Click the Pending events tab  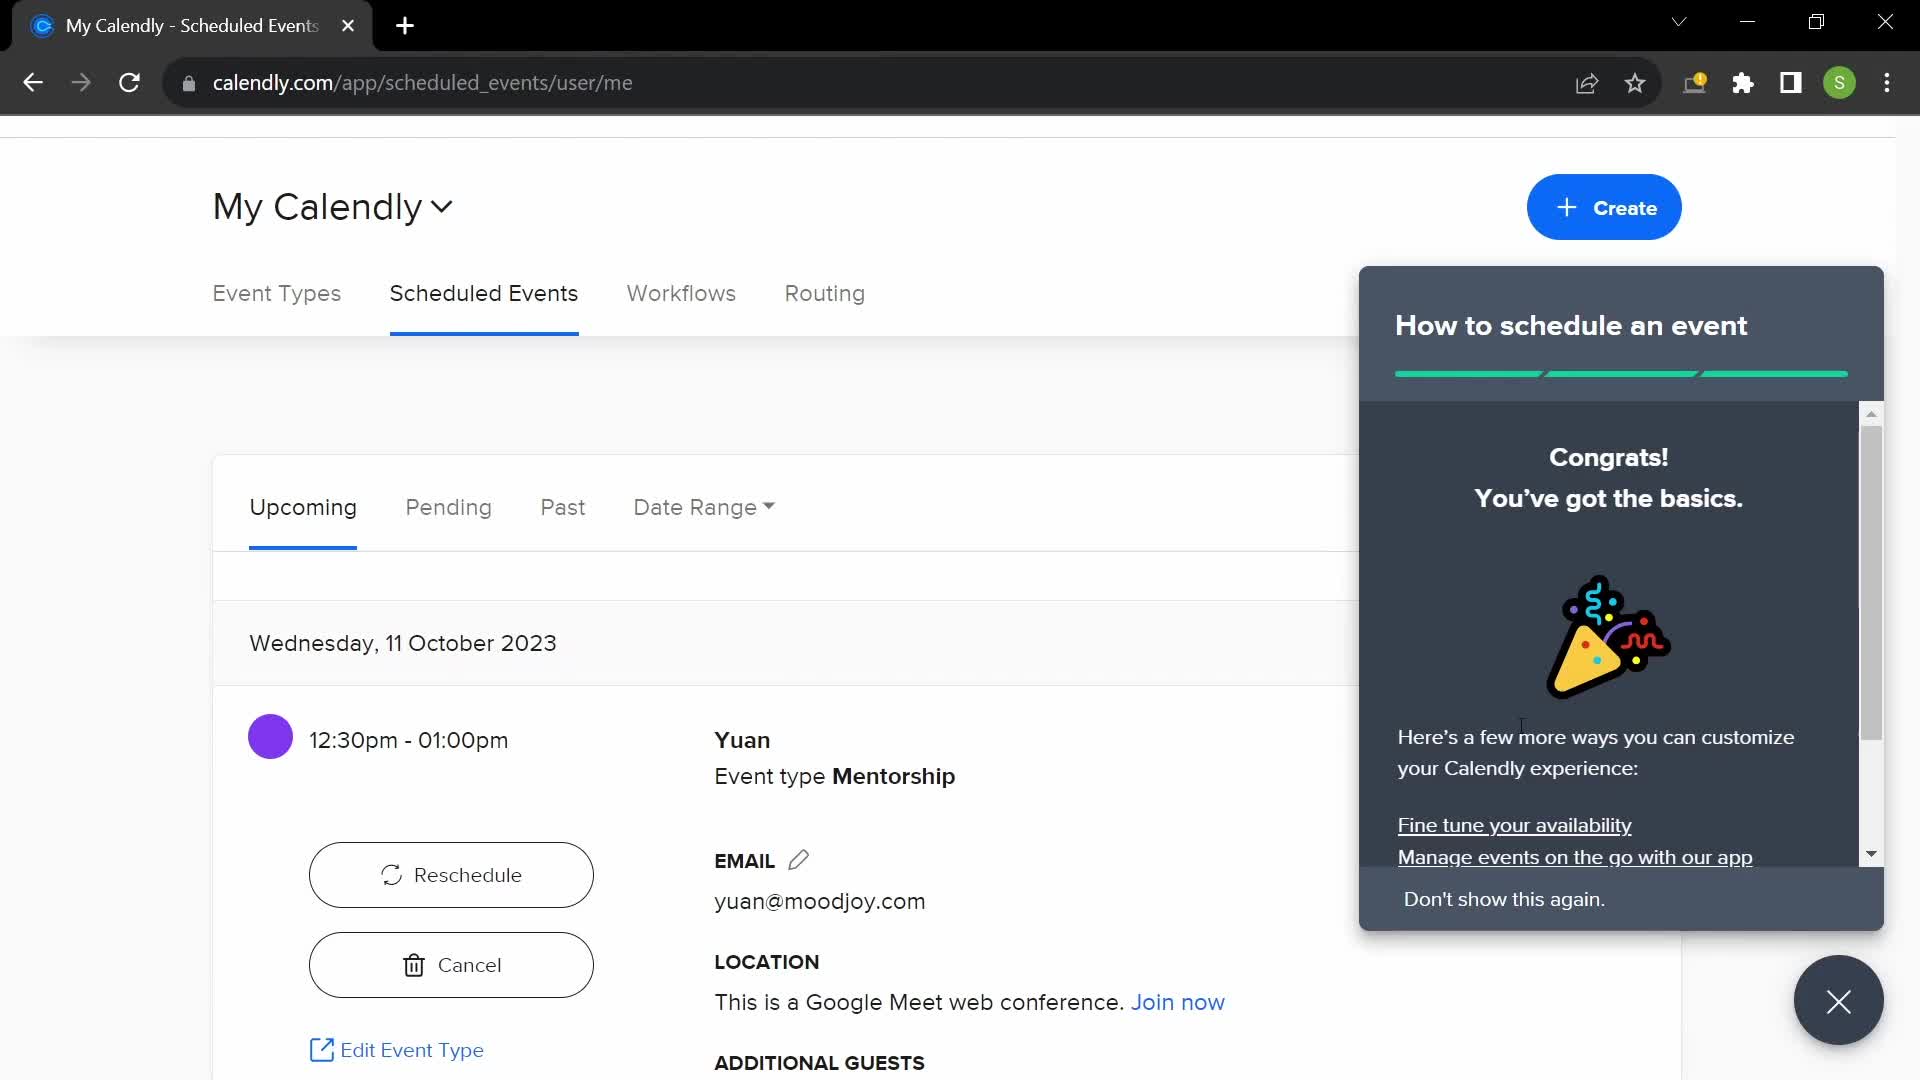[448, 506]
